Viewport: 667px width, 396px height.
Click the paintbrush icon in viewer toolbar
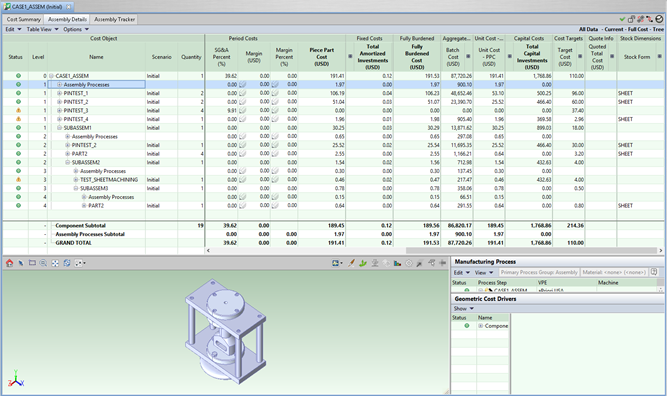(351, 263)
